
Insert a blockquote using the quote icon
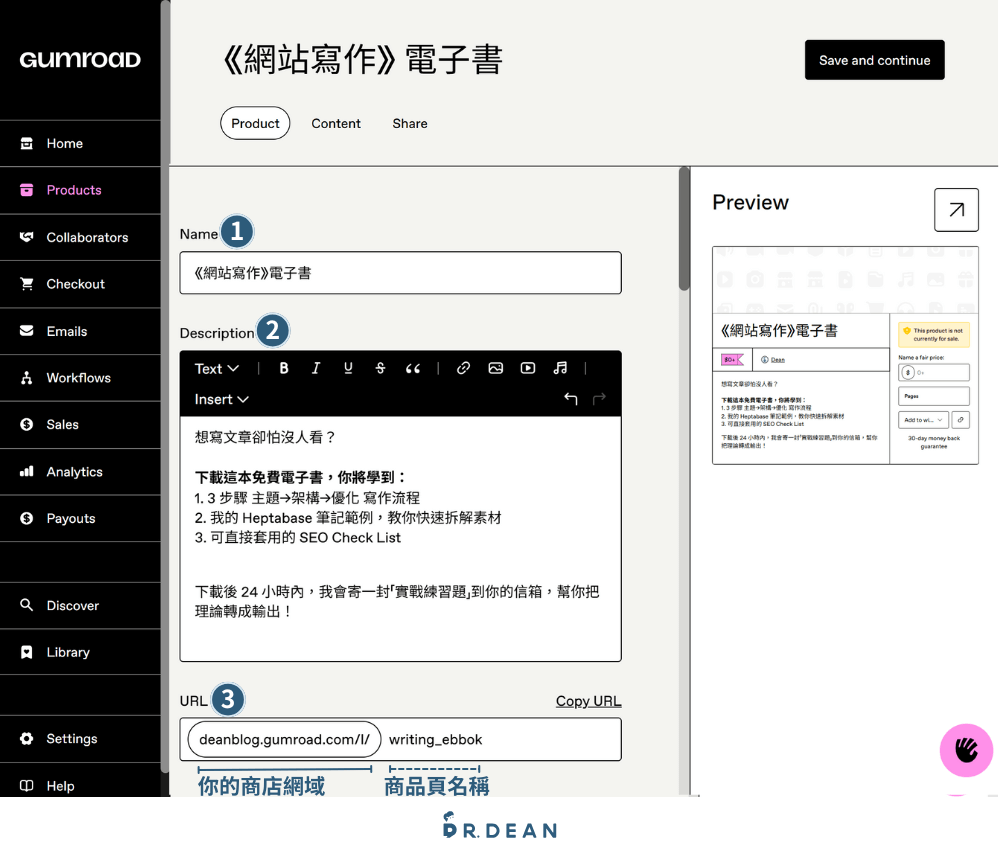click(413, 368)
